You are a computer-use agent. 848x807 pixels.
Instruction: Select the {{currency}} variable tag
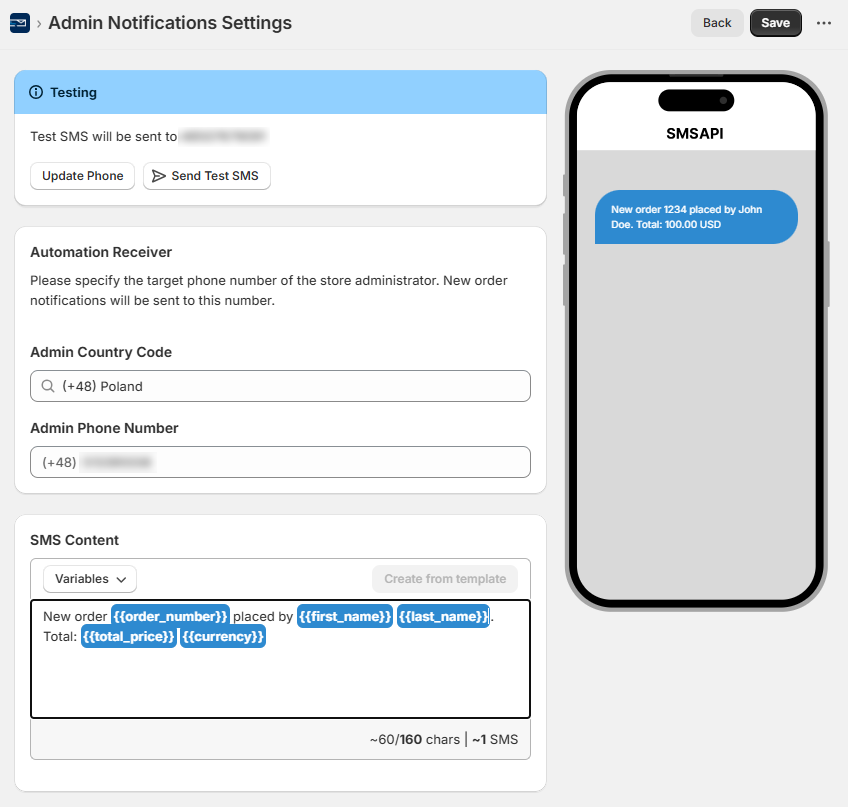tap(223, 637)
